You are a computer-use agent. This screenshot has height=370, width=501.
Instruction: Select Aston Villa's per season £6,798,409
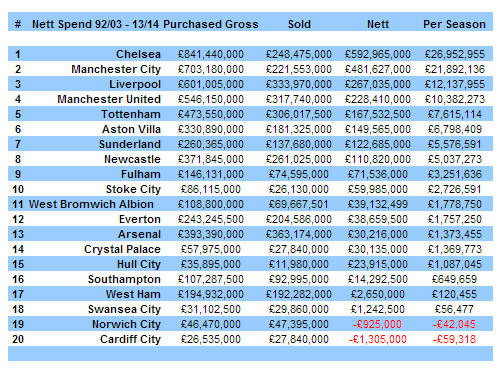pyautogui.click(x=455, y=129)
